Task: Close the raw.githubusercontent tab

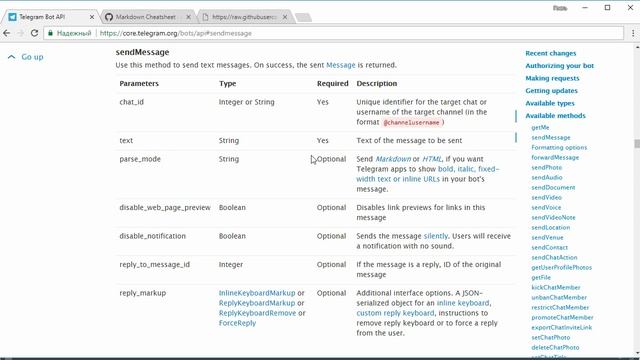Action: point(285,17)
